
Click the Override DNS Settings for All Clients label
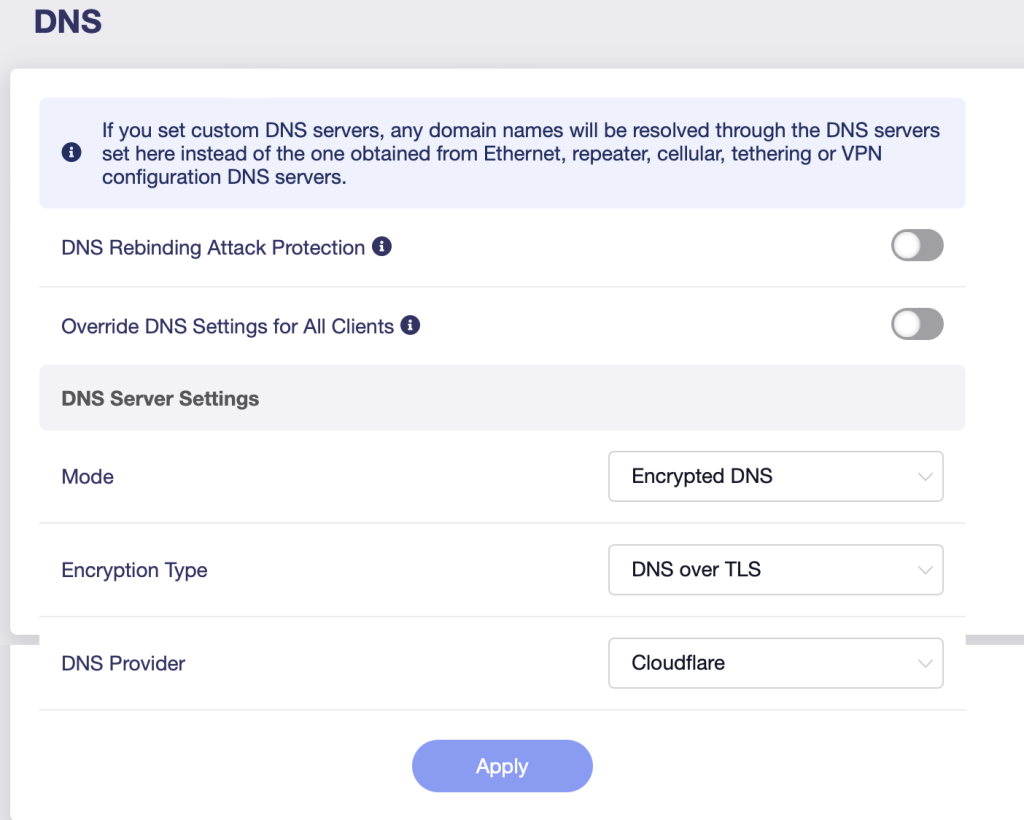(x=227, y=326)
